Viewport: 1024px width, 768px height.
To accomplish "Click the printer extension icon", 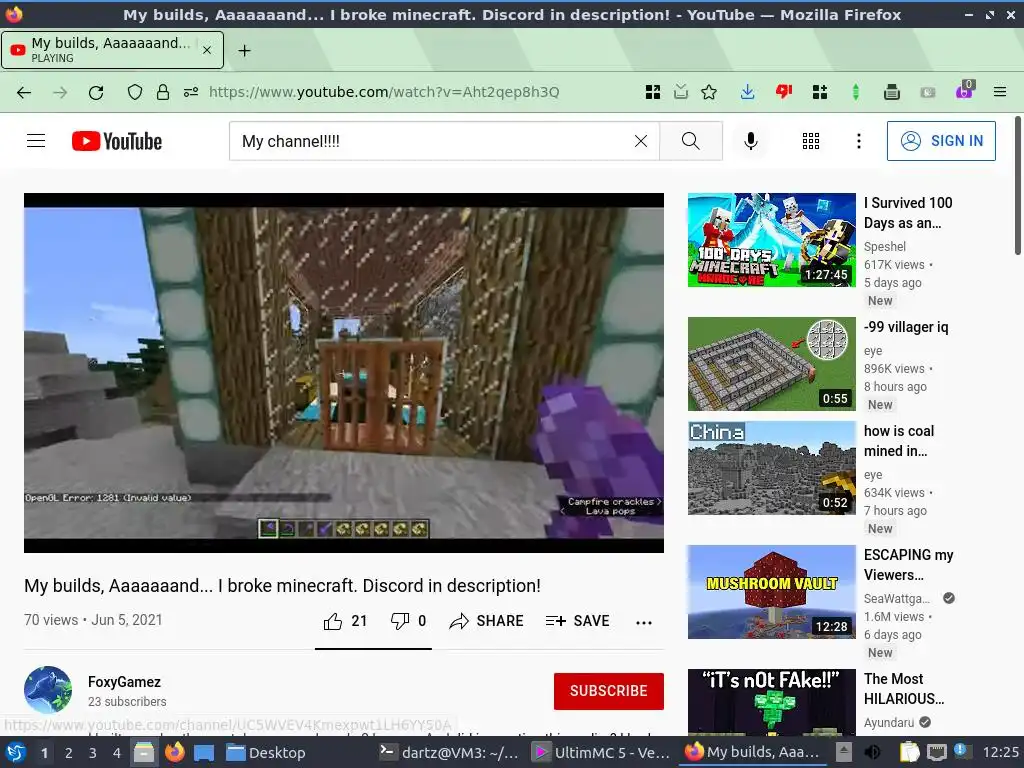I will 891,92.
